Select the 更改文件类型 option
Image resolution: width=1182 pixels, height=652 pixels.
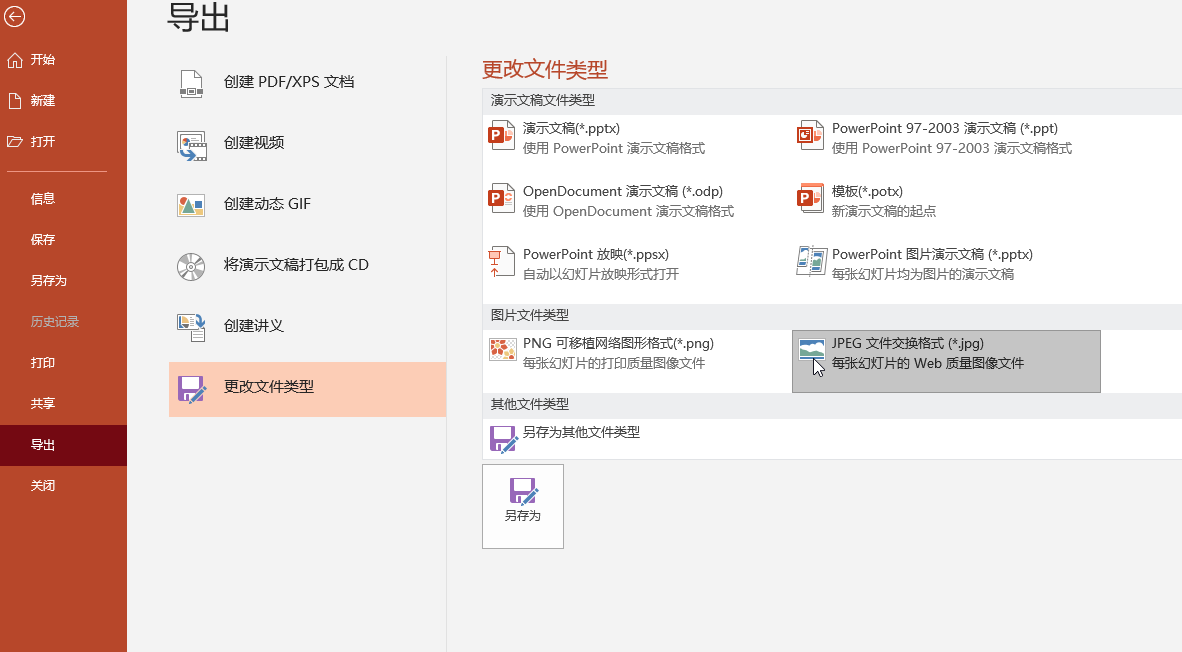coord(308,389)
